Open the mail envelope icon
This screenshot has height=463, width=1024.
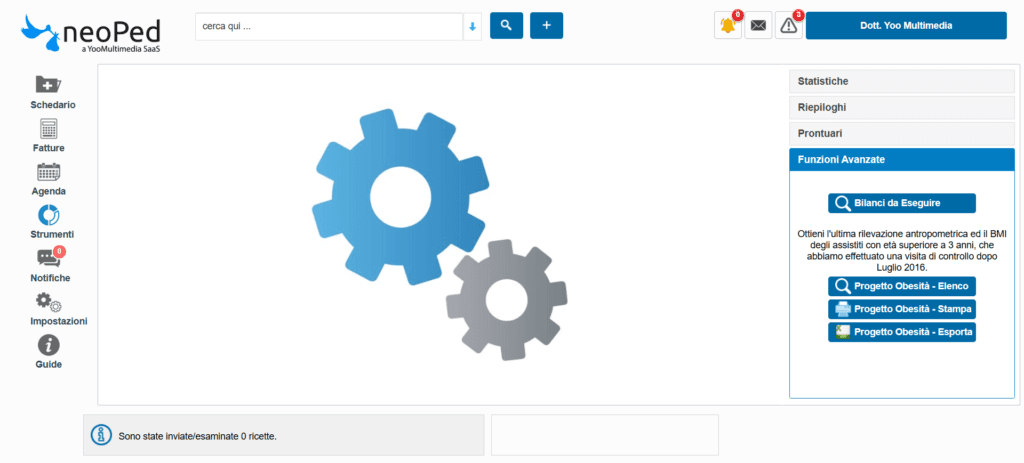click(x=758, y=26)
